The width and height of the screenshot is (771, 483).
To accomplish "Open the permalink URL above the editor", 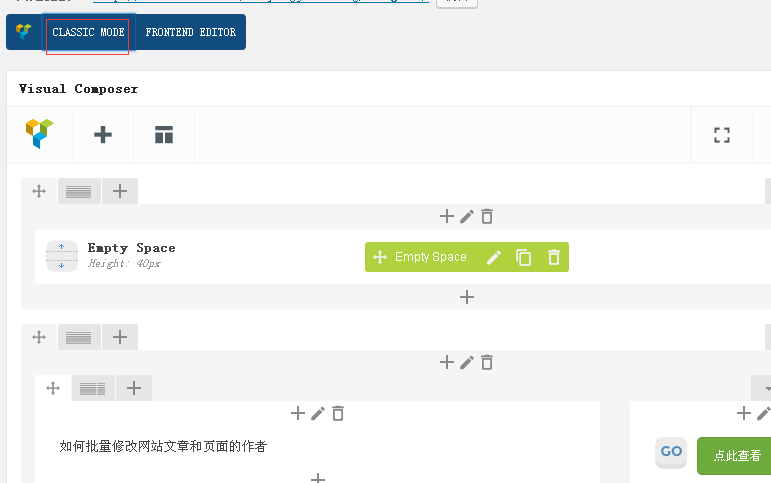I will coord(261,1).
